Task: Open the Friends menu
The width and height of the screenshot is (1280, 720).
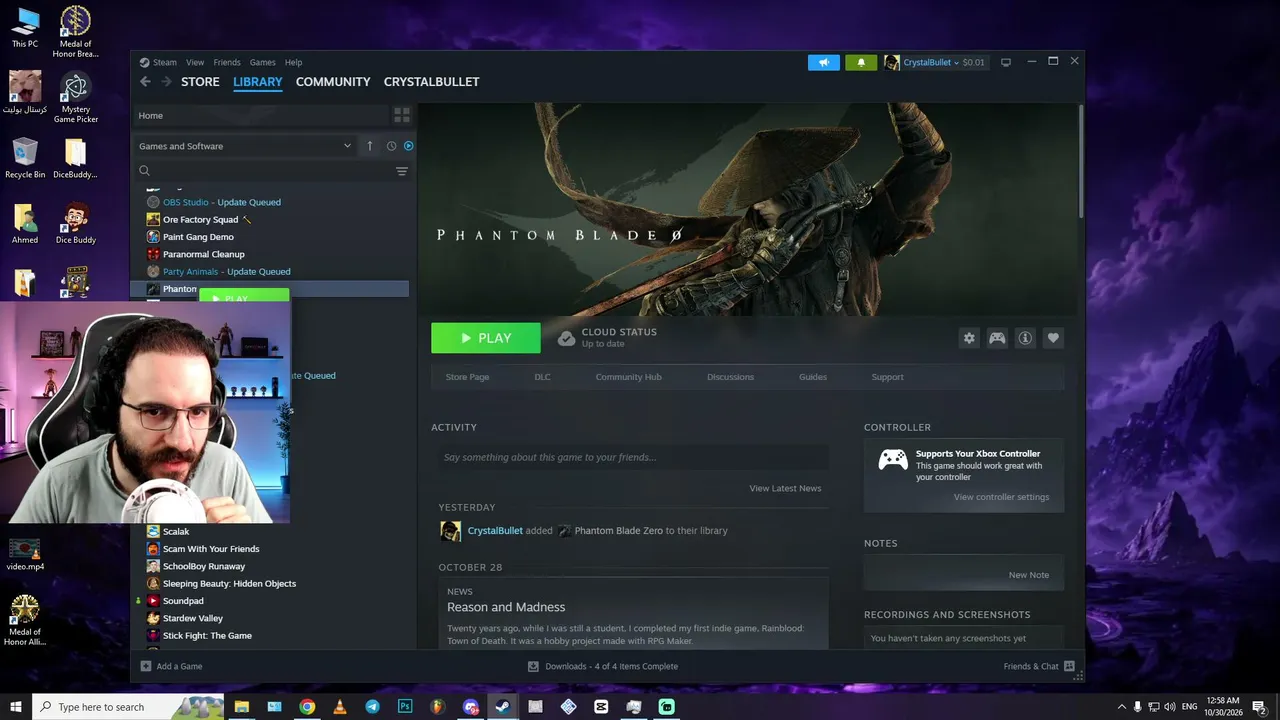Action: coord(227,62)
